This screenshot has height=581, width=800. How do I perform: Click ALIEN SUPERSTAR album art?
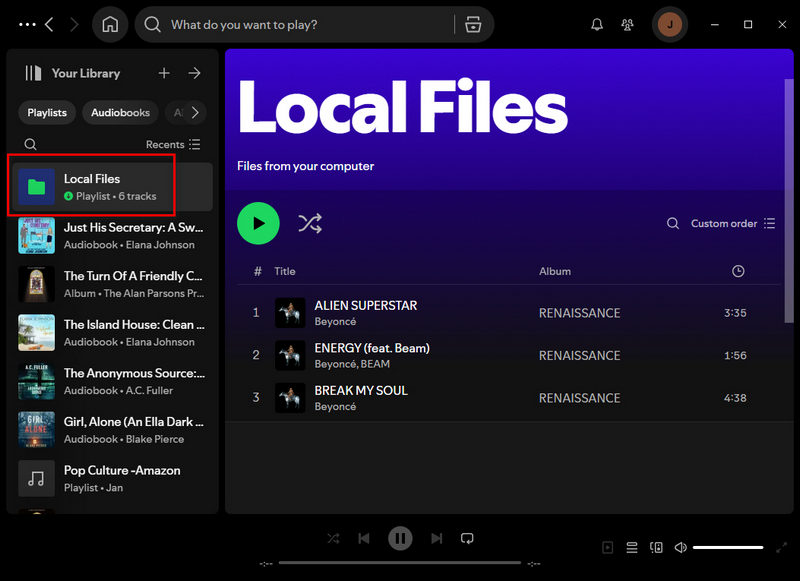click(x=290, y=313)
